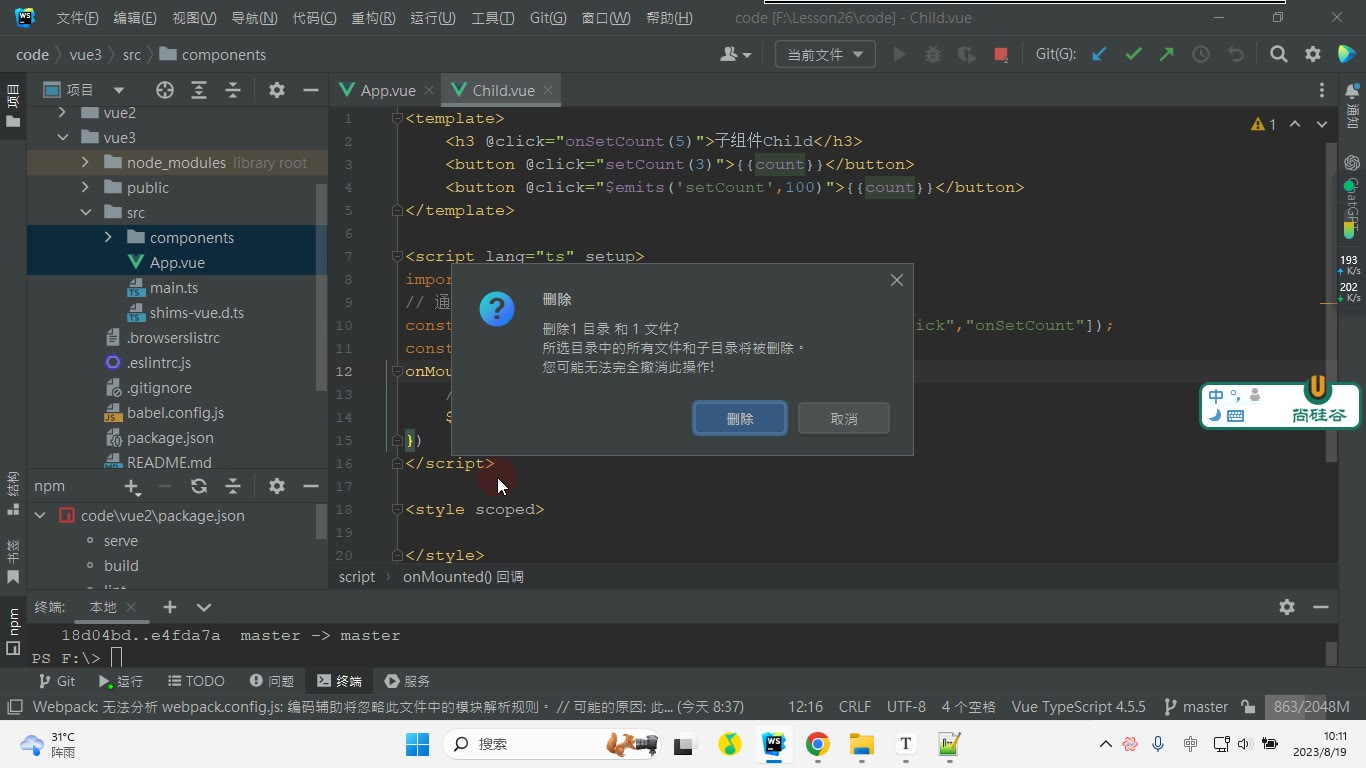Click collapse all icon in project panel
Viewport: 1366px width, 768px height.
coord(233,90)
